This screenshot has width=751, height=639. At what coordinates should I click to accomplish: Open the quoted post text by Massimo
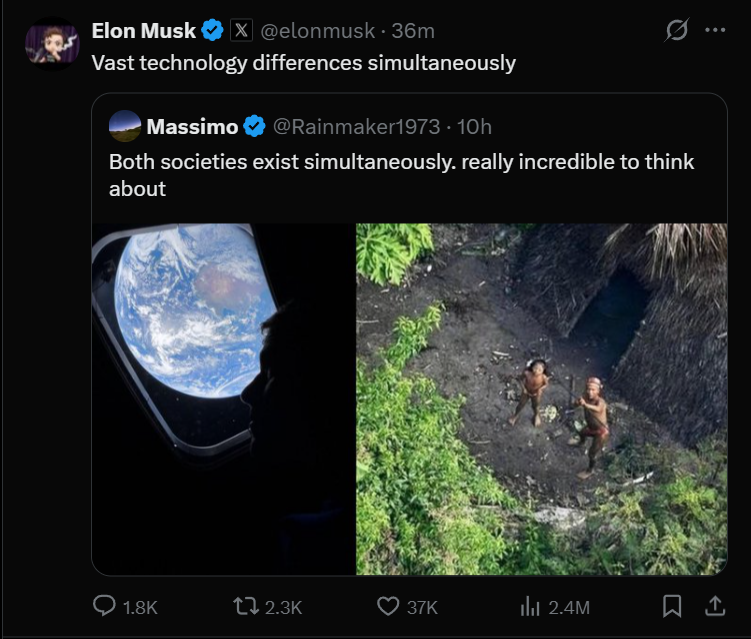pos(400,174)
